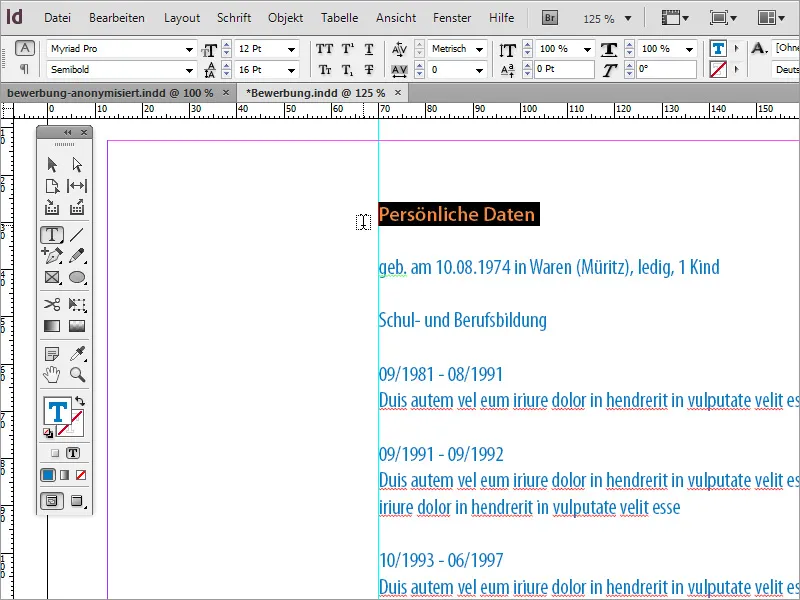Select the Free Transform tool
Screen dimensions: 800x600
click(x=77, y=305)
